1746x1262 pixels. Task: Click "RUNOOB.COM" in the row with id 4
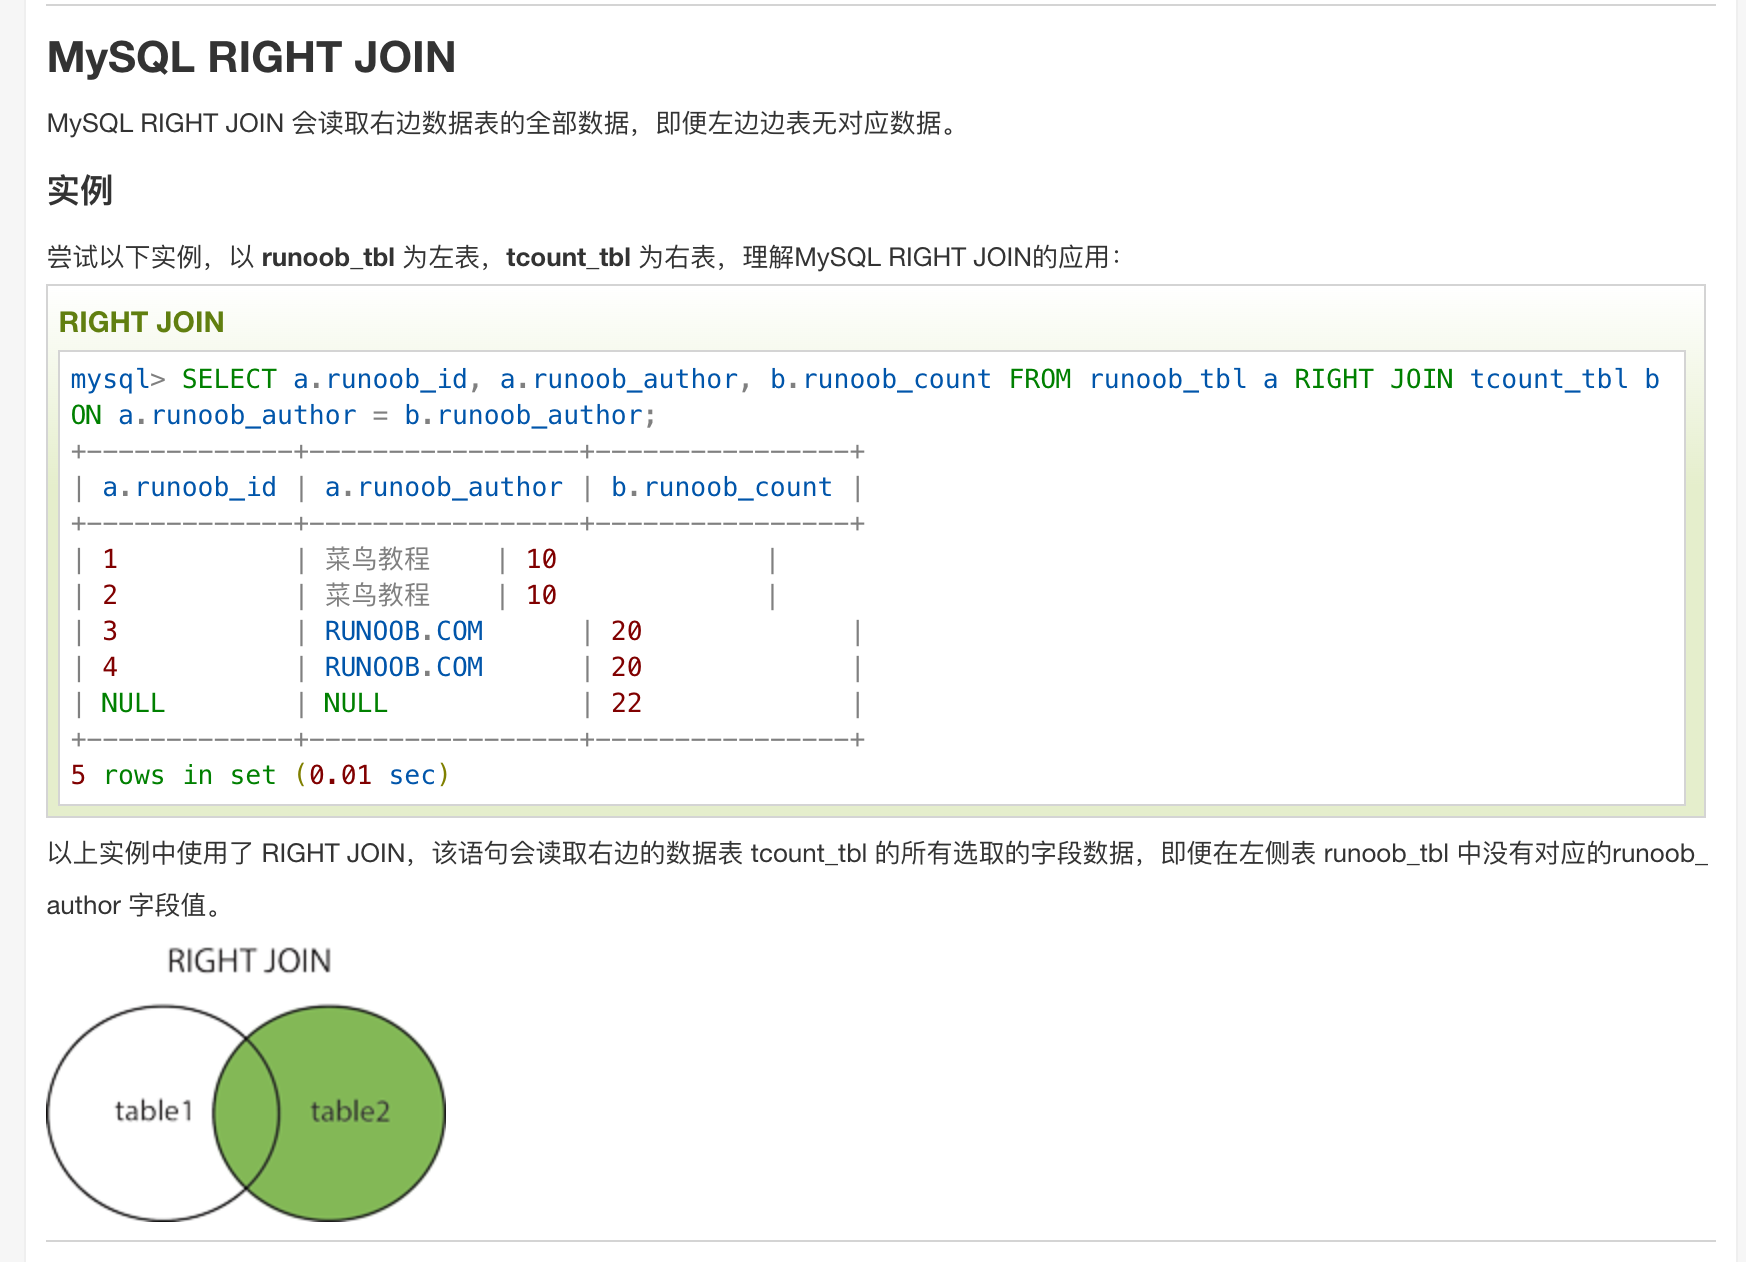(x=404, y=668)
